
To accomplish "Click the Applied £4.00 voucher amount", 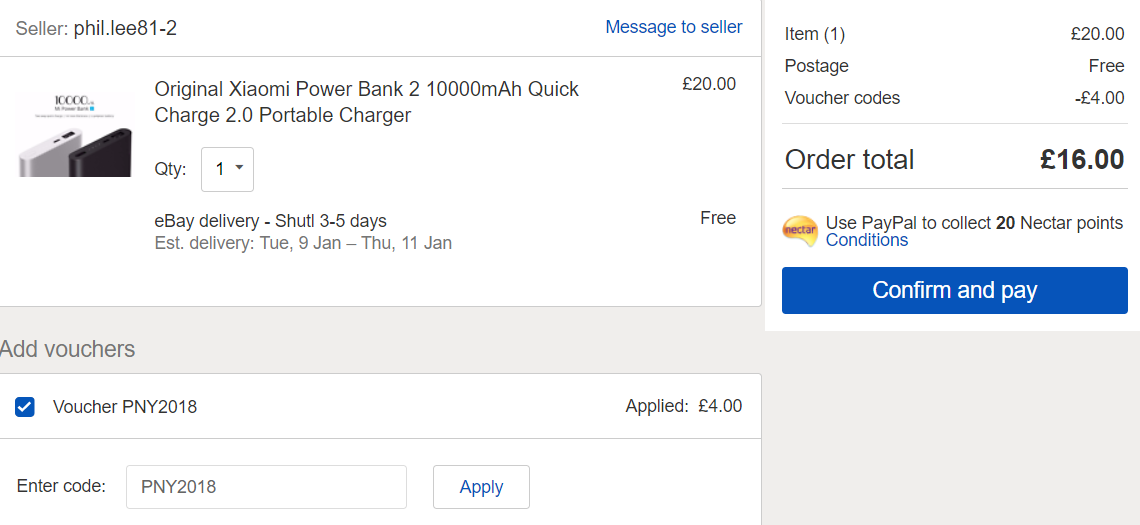I will (683, 406).
